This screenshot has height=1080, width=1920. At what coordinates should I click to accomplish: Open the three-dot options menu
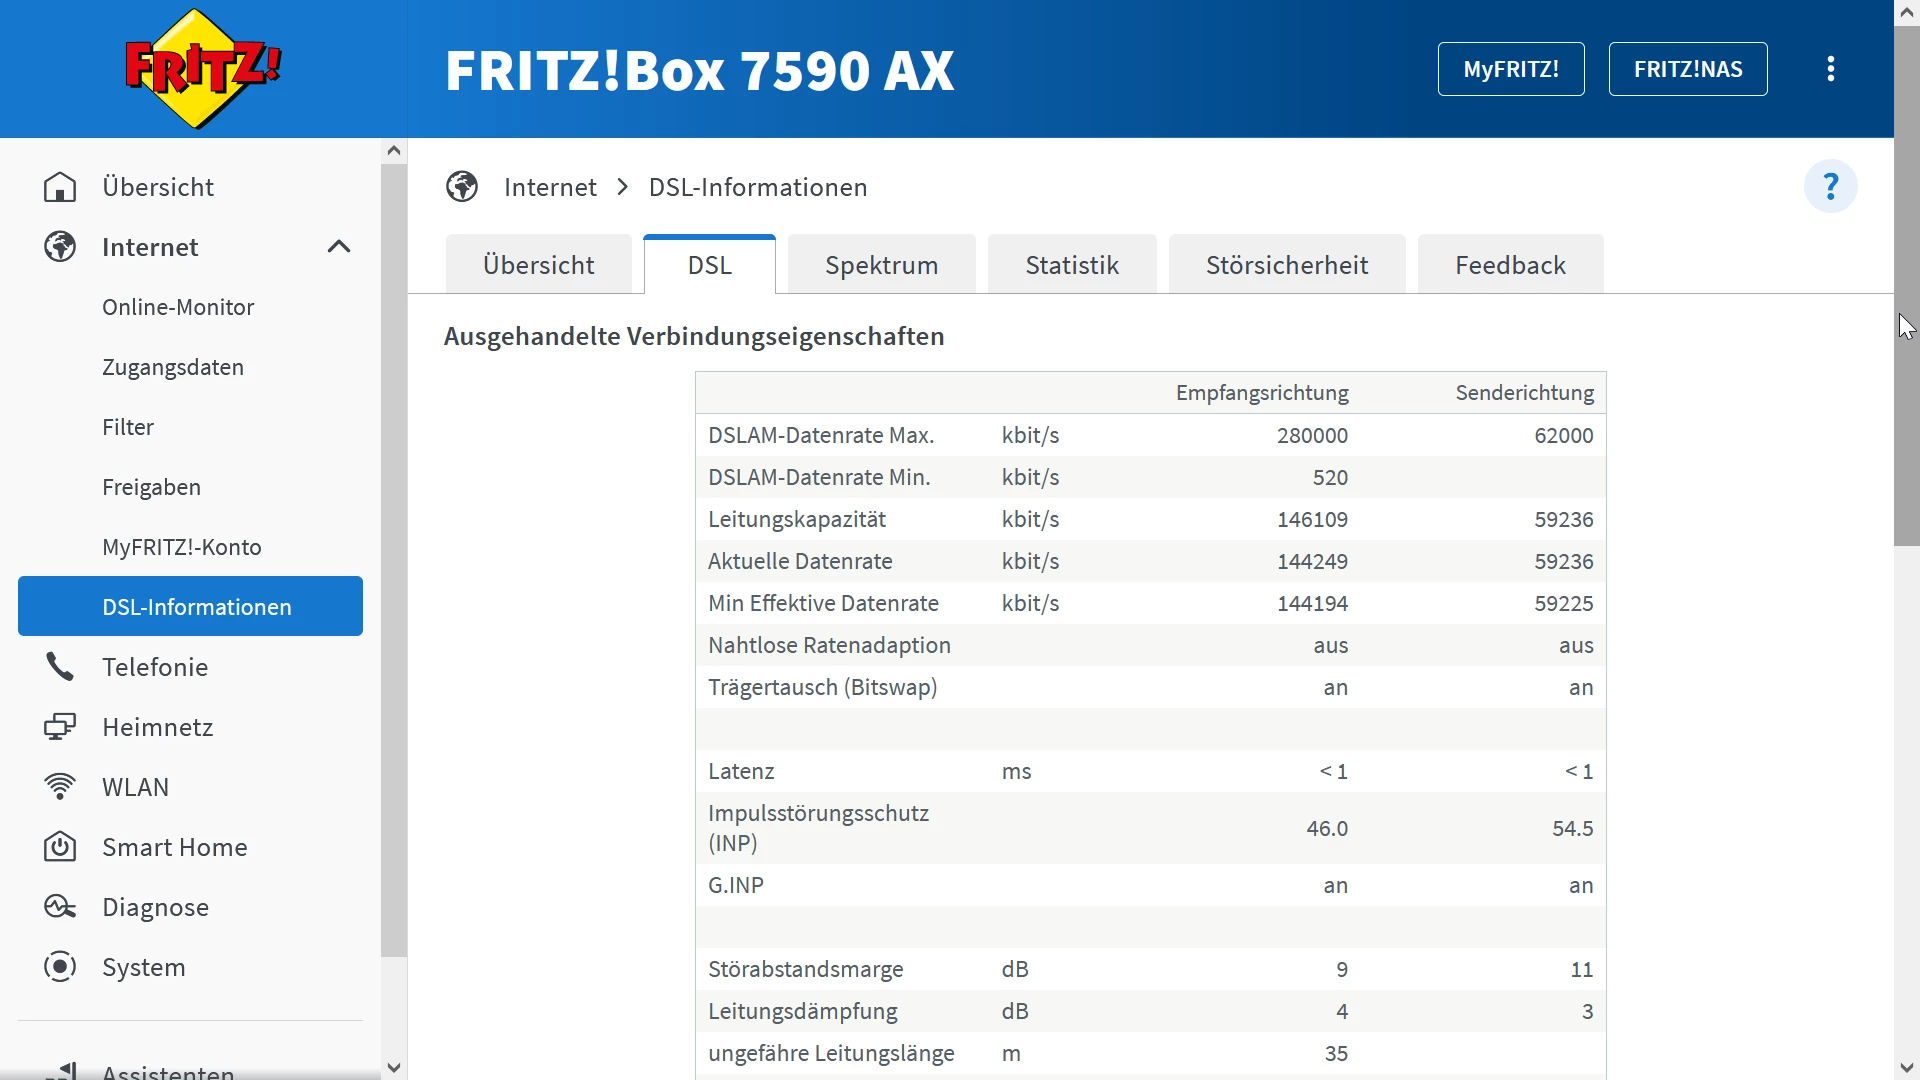point(1830,69)
